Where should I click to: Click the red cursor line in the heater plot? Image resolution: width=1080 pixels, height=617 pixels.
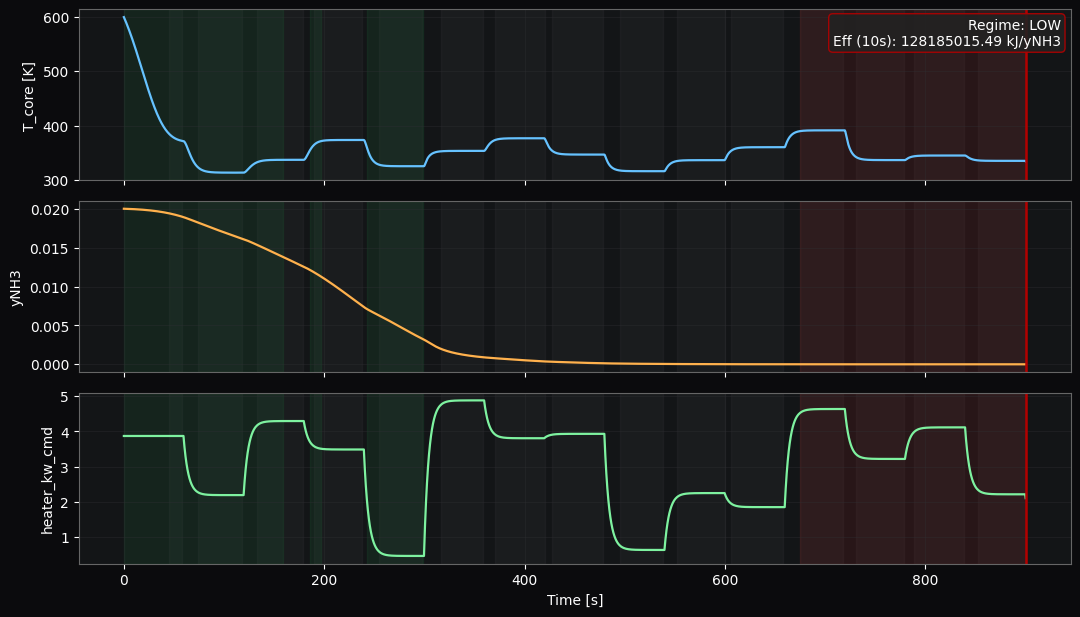1026,480
